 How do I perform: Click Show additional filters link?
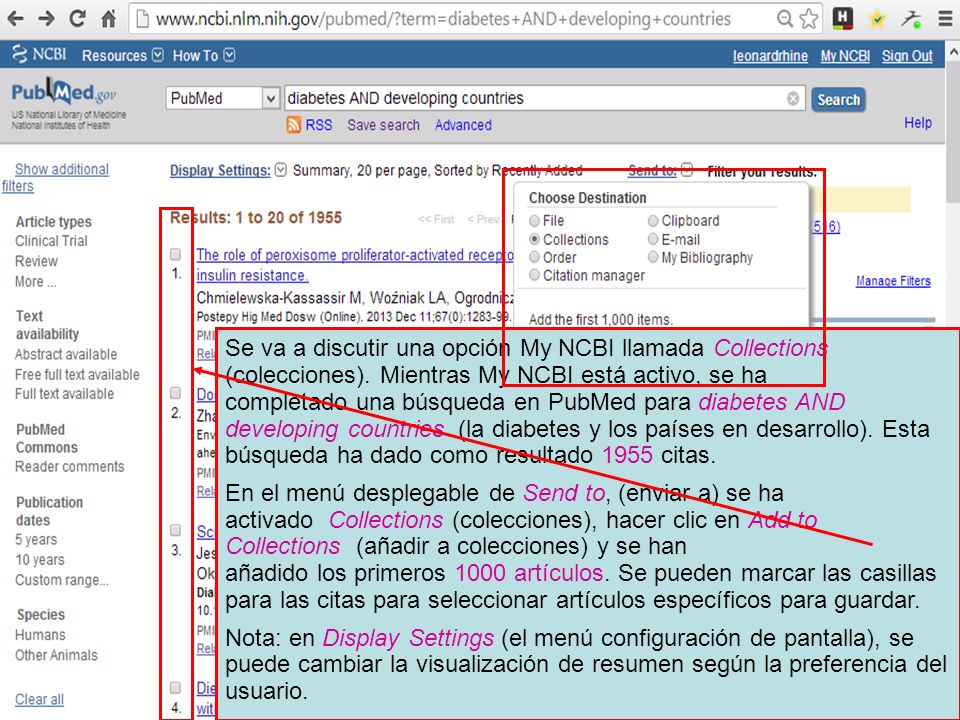tap(55, 178)
